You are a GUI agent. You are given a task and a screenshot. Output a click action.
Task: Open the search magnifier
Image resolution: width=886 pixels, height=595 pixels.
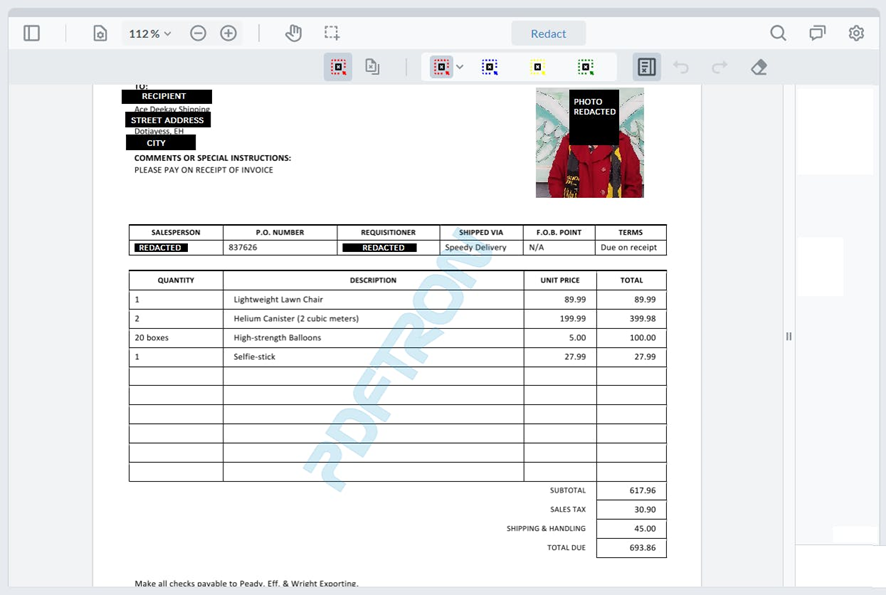coord(778,33)
